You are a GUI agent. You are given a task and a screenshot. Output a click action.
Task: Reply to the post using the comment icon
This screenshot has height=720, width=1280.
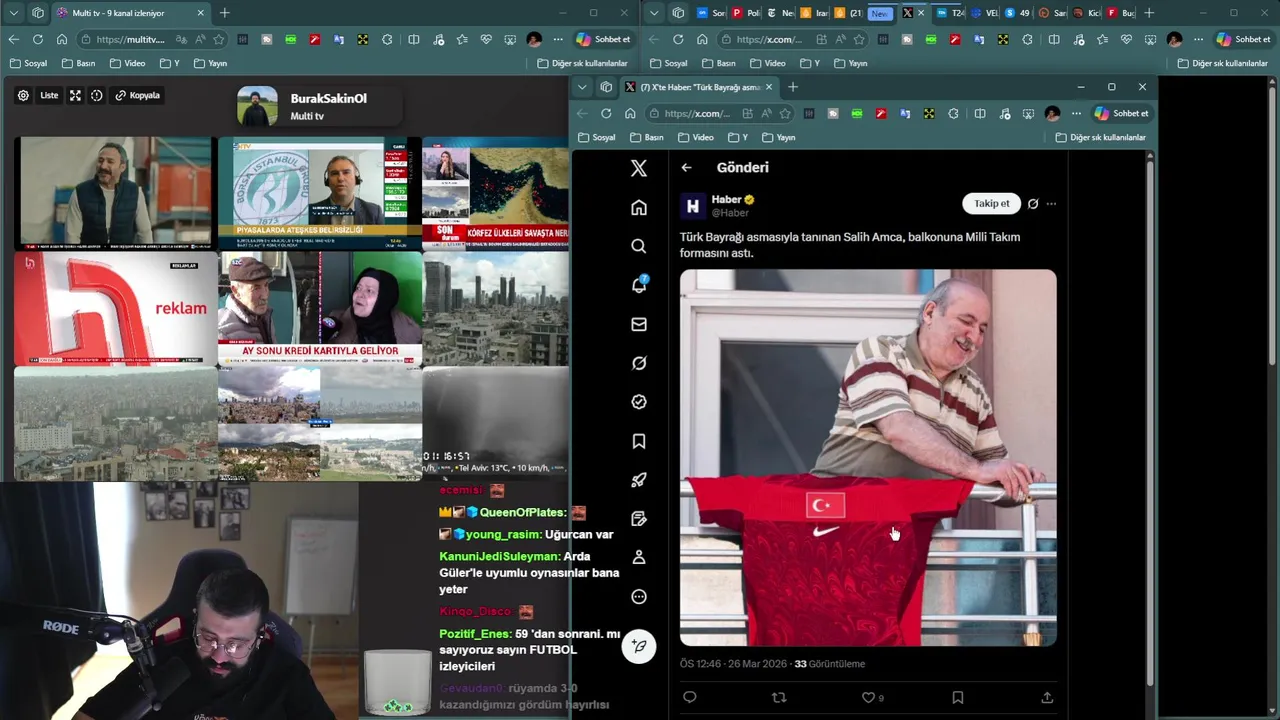coord(689,697)
